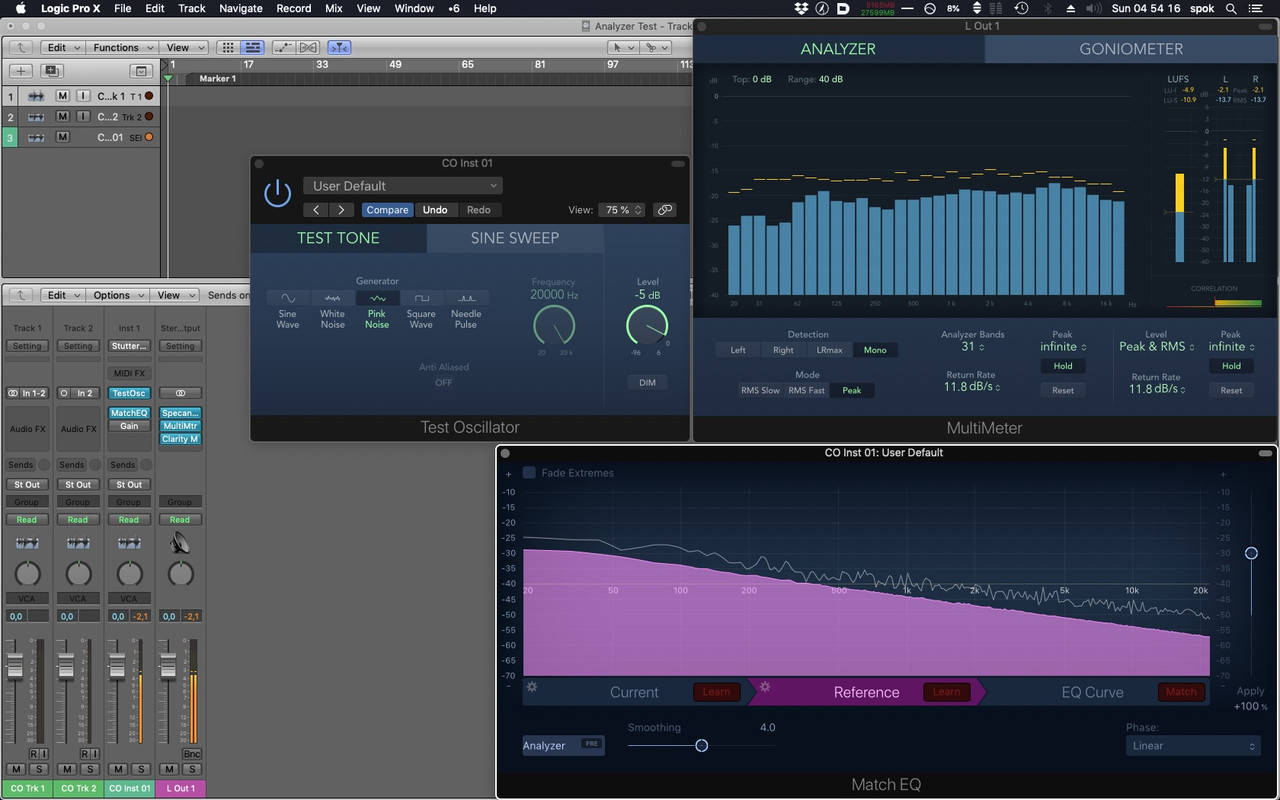Click the Level knob in Test Oscillator
The width and height of the screenshot is (1280, 800).
647,325
